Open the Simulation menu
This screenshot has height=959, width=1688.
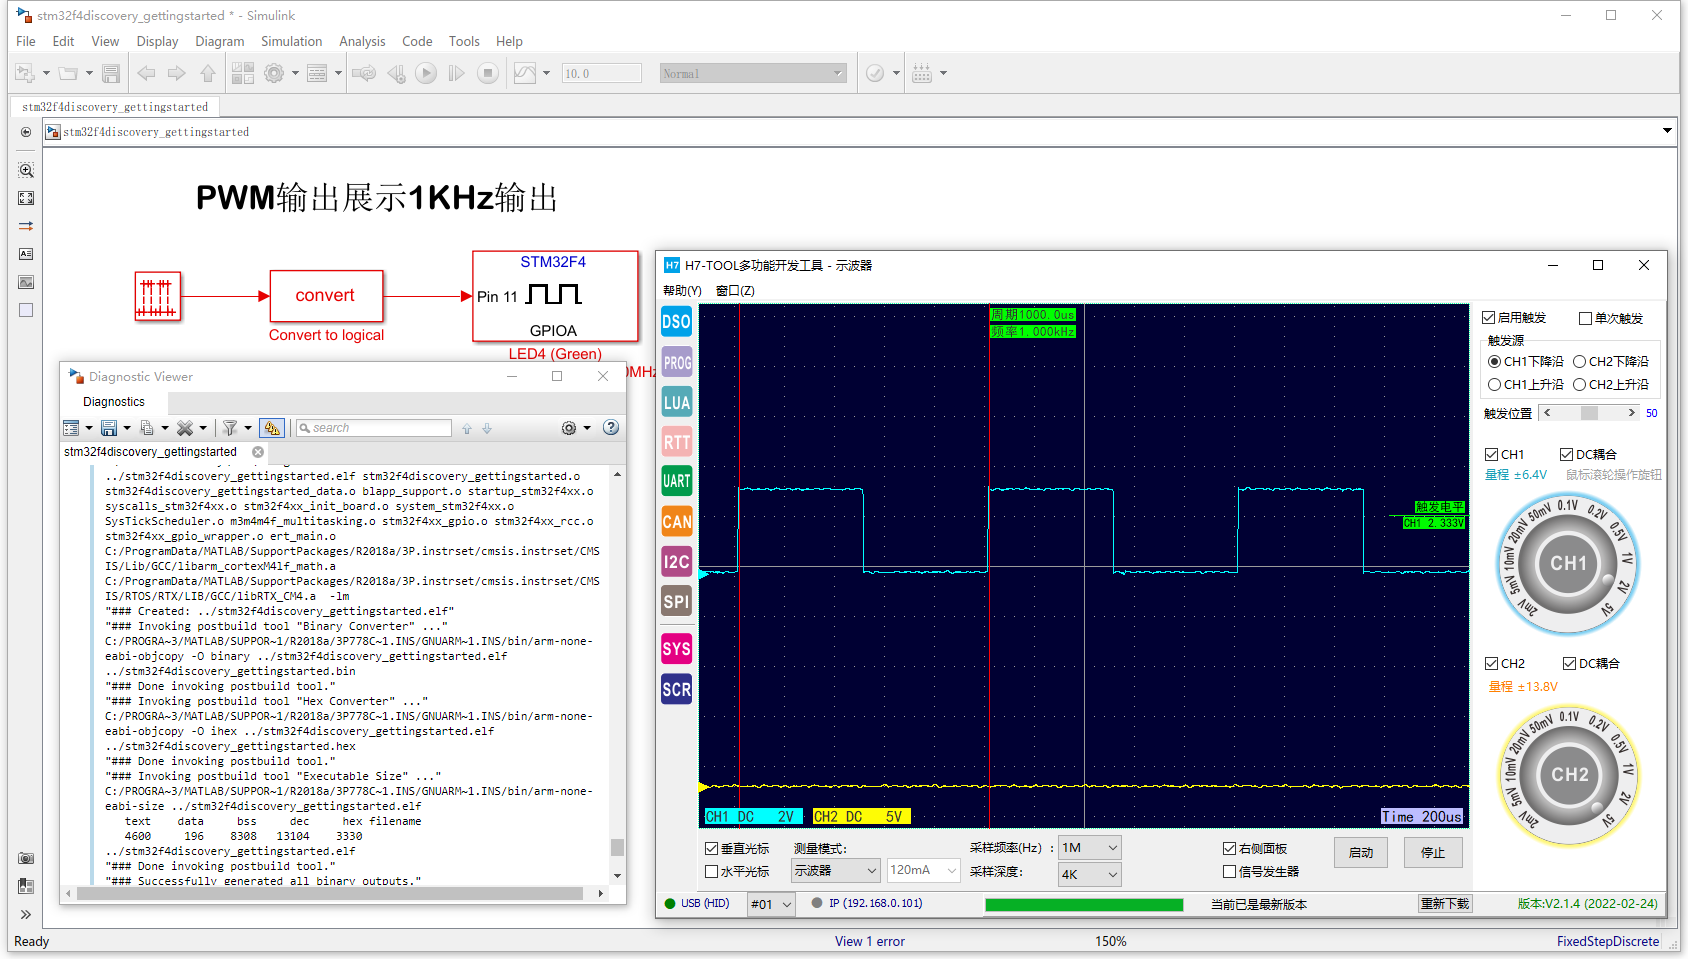pos(291,41)
